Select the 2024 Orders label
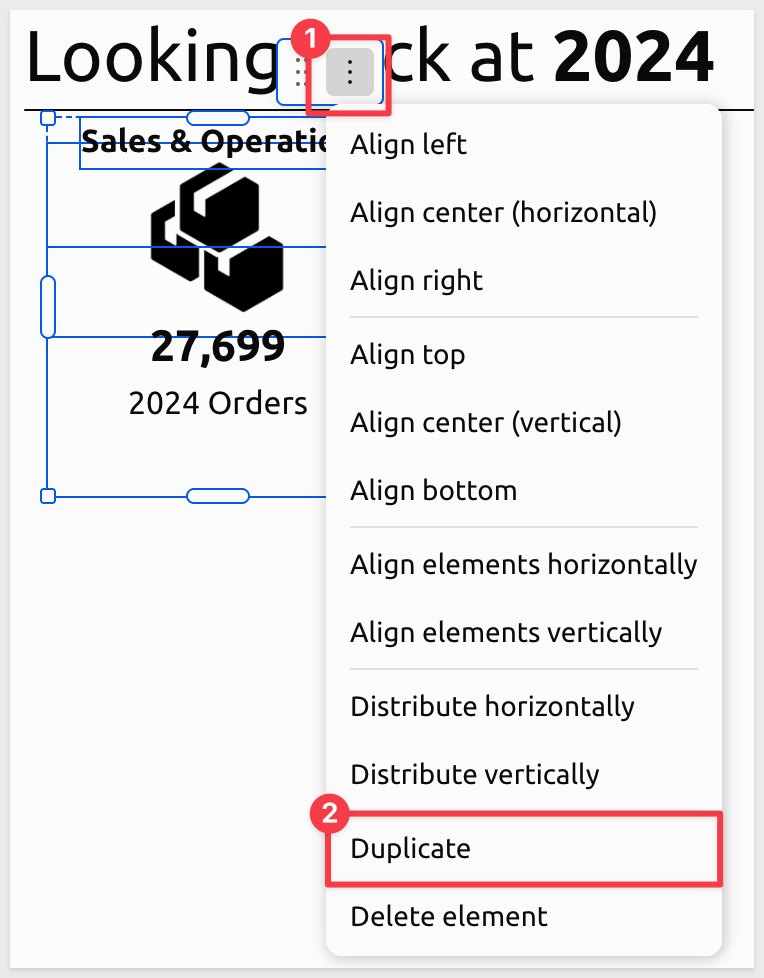Image resolution: width=764 pixels, height=978 pixels. tap(218, 403)
